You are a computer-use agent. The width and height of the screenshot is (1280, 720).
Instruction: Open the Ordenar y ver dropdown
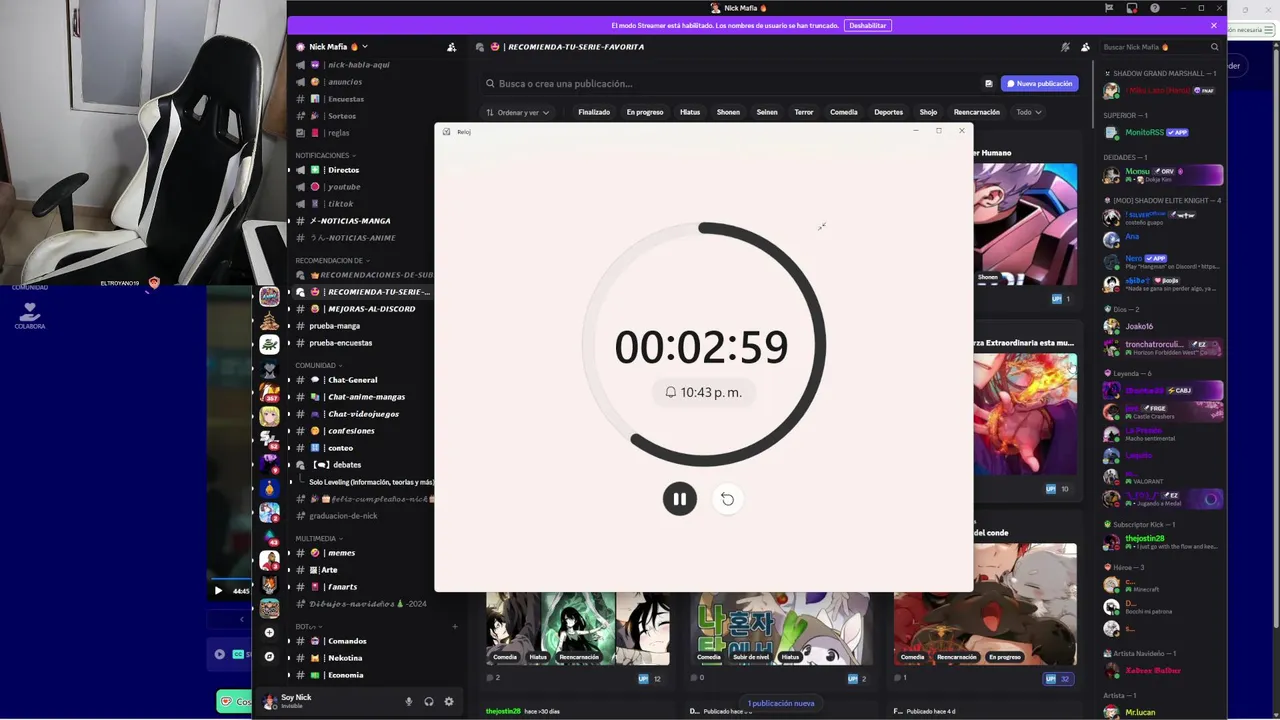tap(518, 113)
